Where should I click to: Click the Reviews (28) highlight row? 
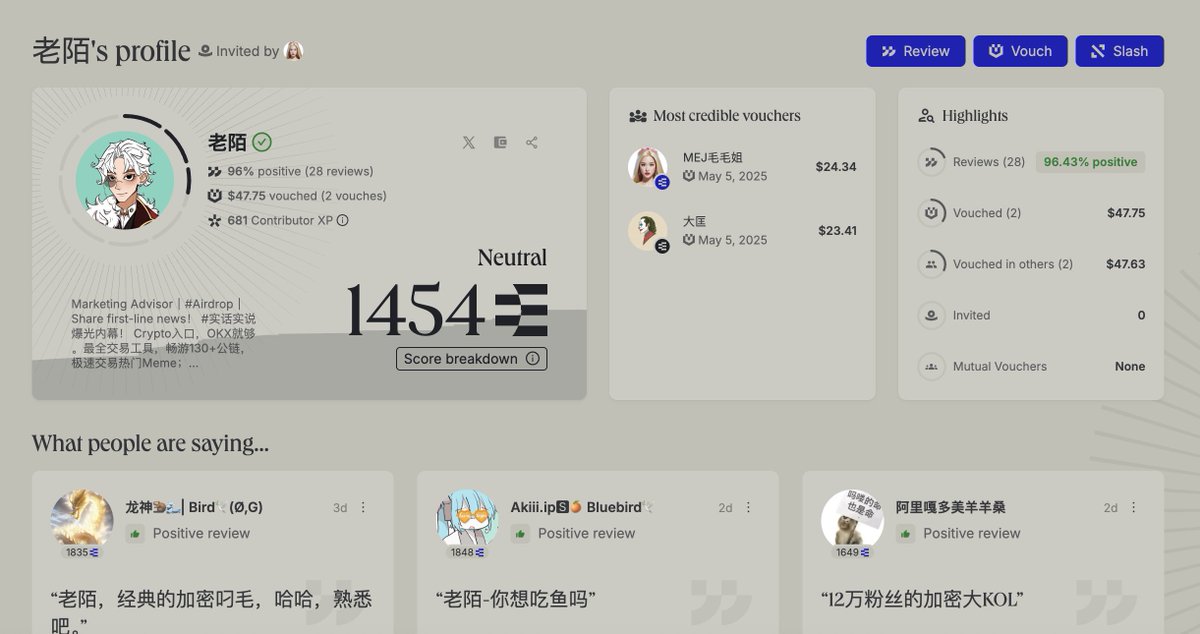1031,161
